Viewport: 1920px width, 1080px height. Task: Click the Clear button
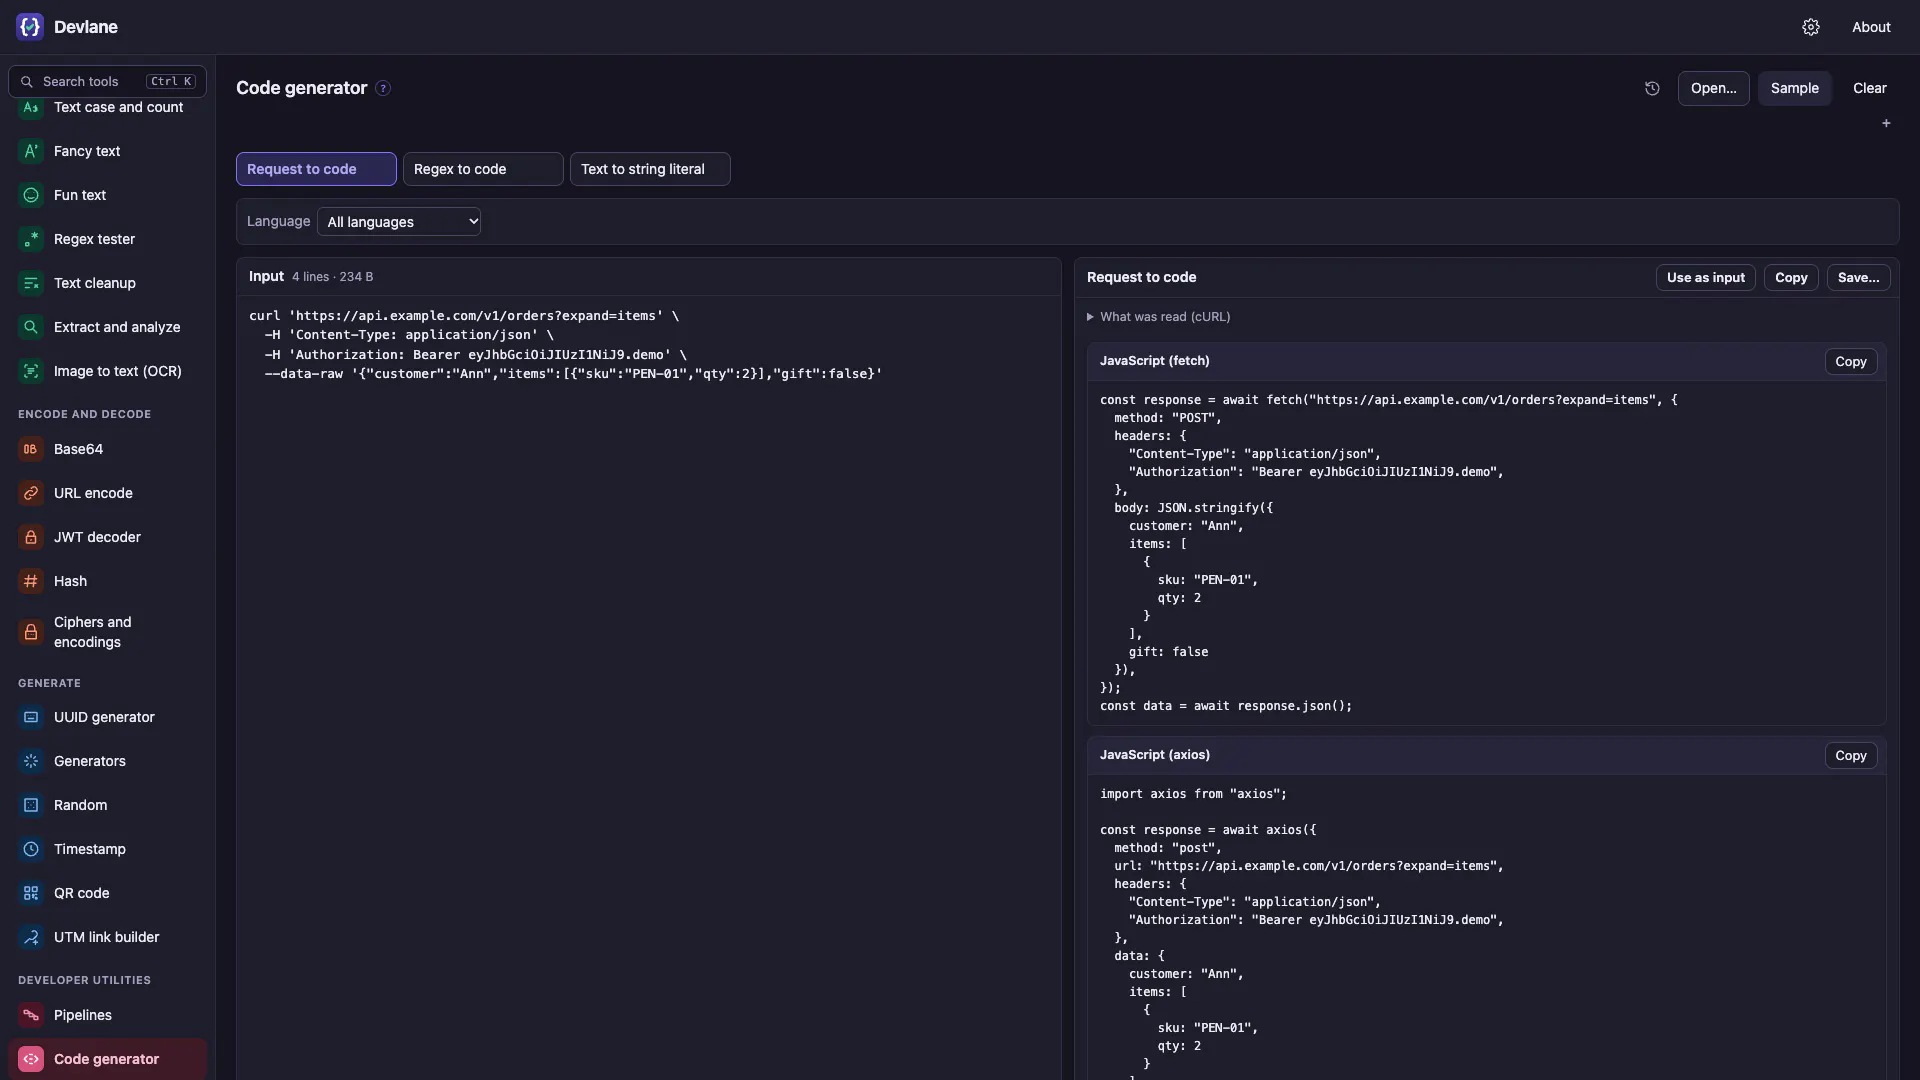(1870, 88)
